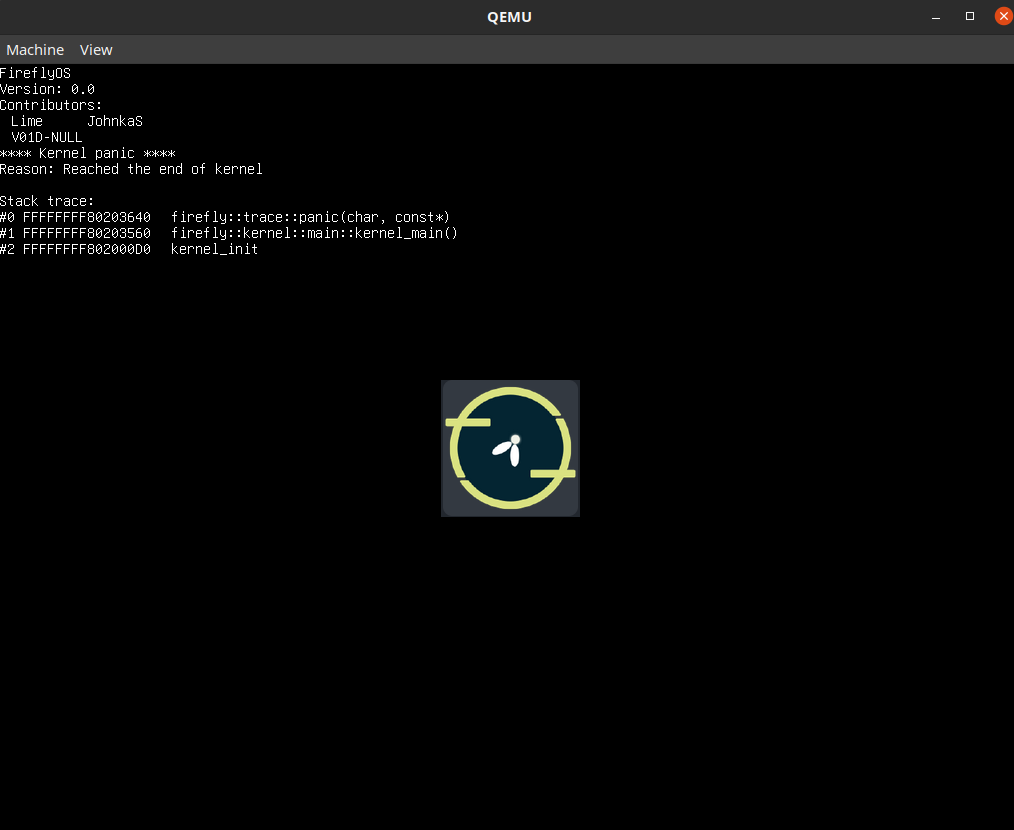This screenshot has height=830, width=1014.
Task: Close the QEMU window
Action: tap(1003, 16)
